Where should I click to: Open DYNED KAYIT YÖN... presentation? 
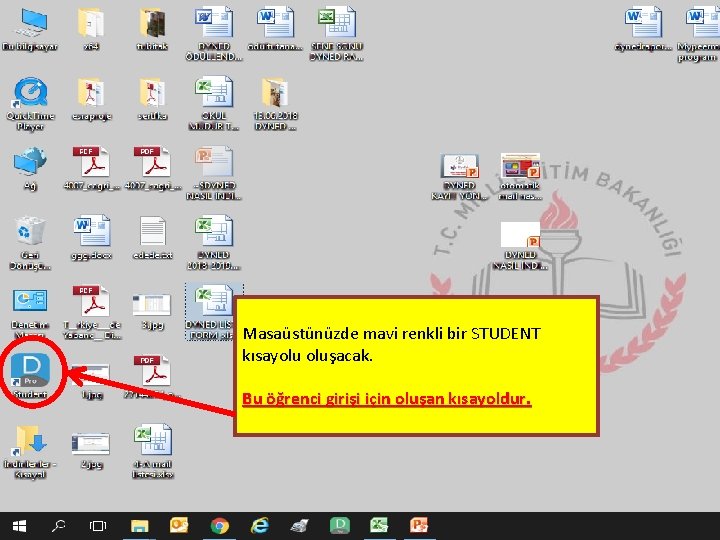(460, 165)
